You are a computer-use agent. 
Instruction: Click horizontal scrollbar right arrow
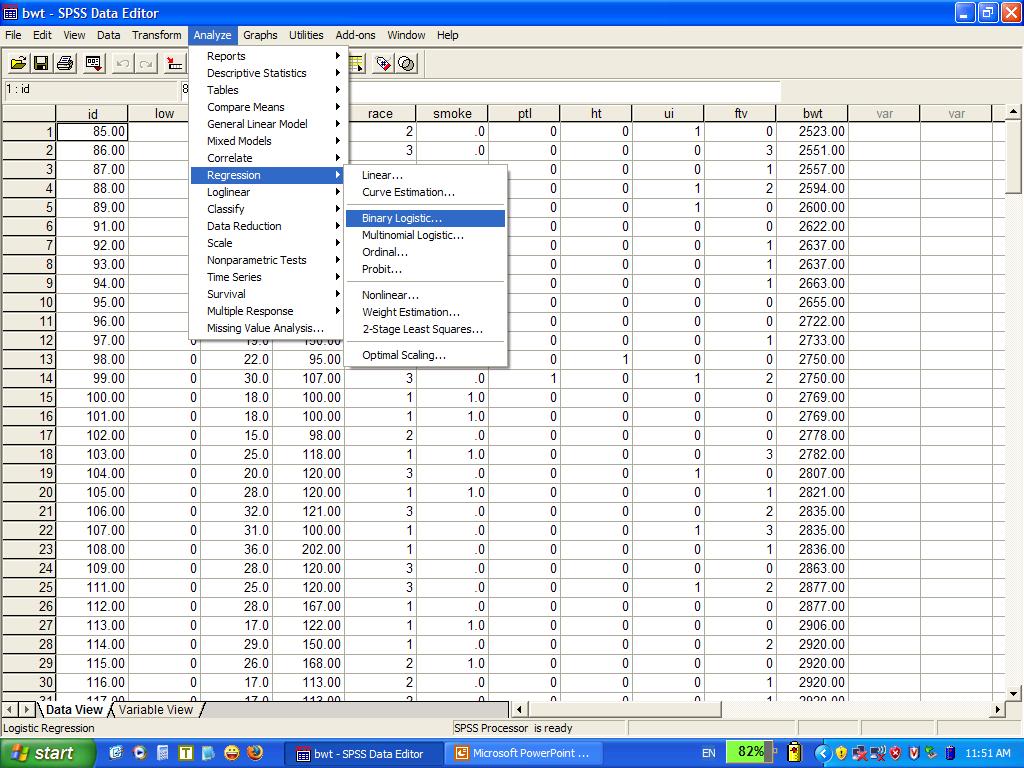click(997, 709)
